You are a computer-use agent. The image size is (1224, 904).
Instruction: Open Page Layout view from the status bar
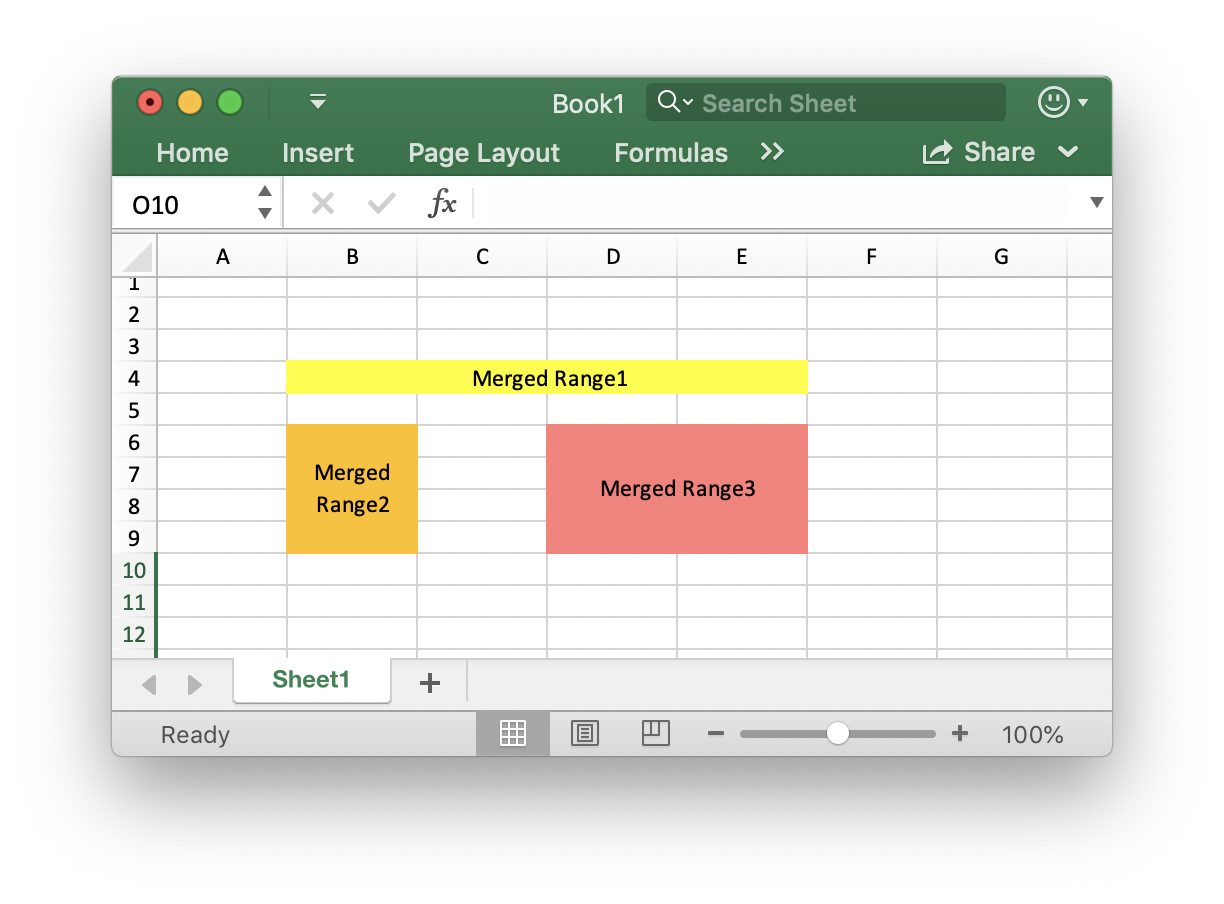point(584,733)
